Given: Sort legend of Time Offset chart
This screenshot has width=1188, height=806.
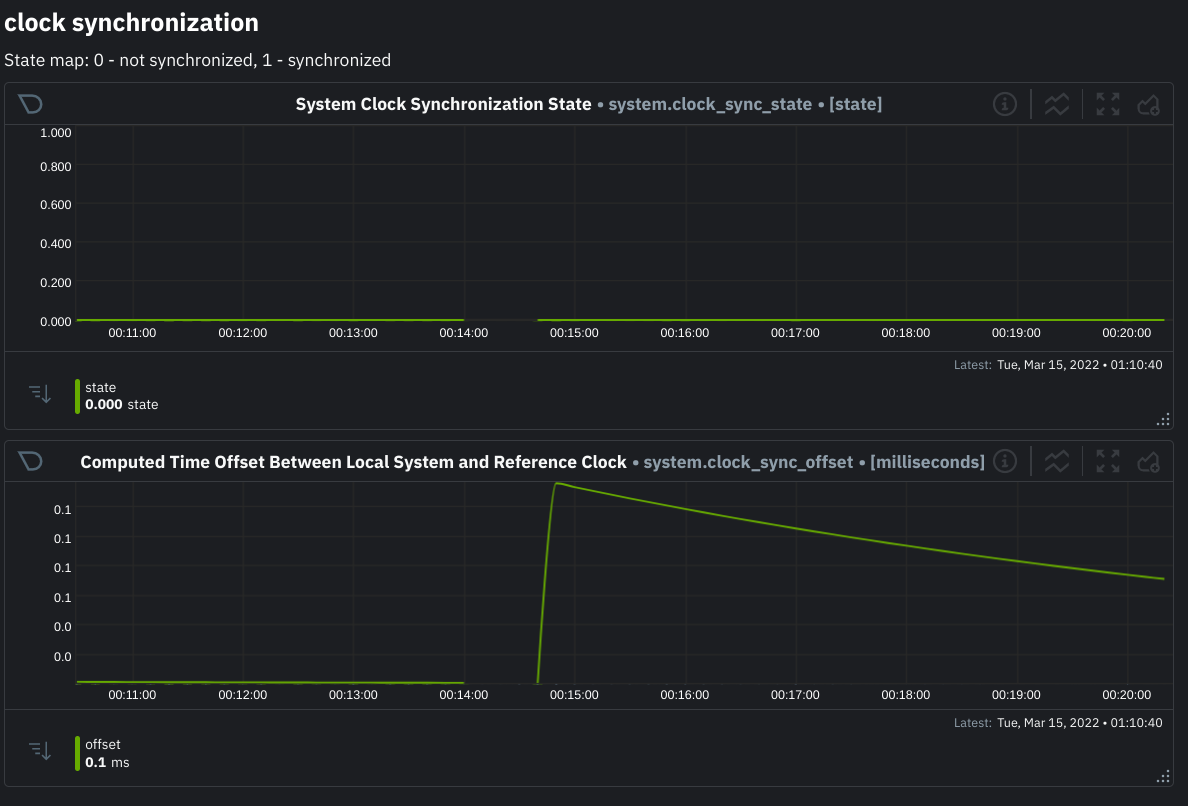Looking at the screenshot, I should 40,751.
